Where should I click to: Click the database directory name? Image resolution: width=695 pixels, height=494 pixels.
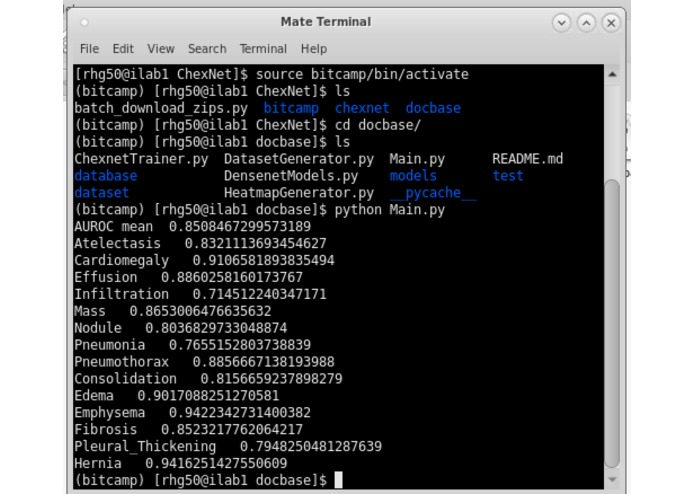coord(105,176)
